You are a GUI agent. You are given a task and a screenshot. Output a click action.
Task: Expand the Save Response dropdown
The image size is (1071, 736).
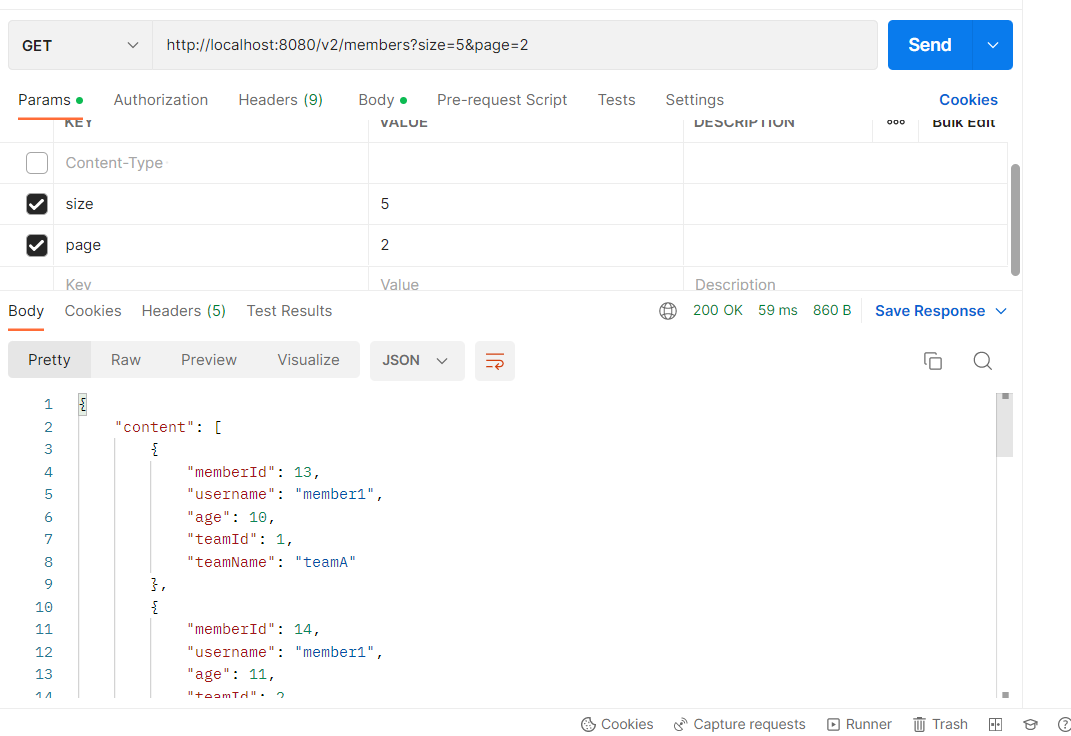pos(1001,311)
